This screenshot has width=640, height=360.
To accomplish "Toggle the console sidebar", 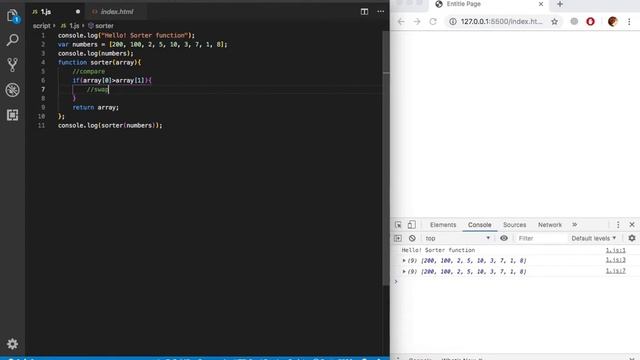I will [398, 238].
